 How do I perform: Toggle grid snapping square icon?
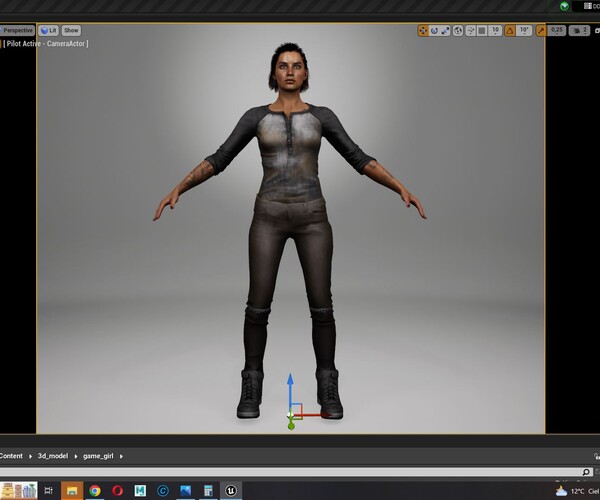(x=482, y=31)
